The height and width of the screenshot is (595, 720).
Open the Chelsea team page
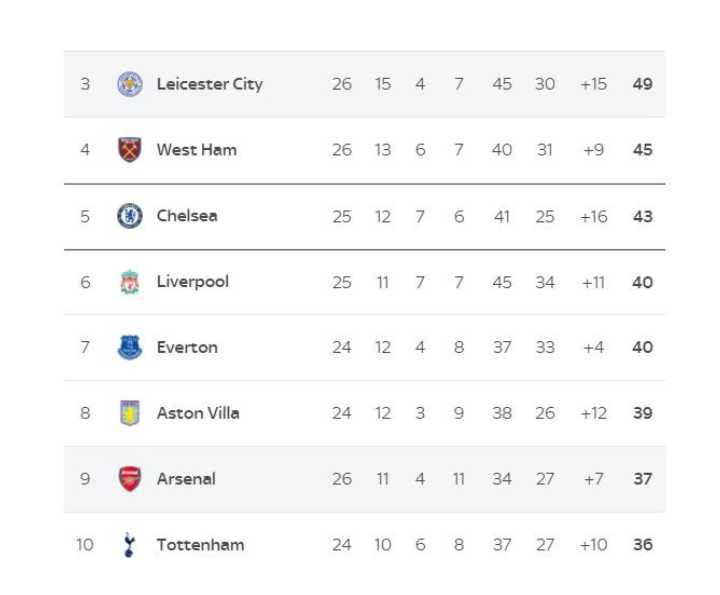pyautogui.click(x=187, y=216)
